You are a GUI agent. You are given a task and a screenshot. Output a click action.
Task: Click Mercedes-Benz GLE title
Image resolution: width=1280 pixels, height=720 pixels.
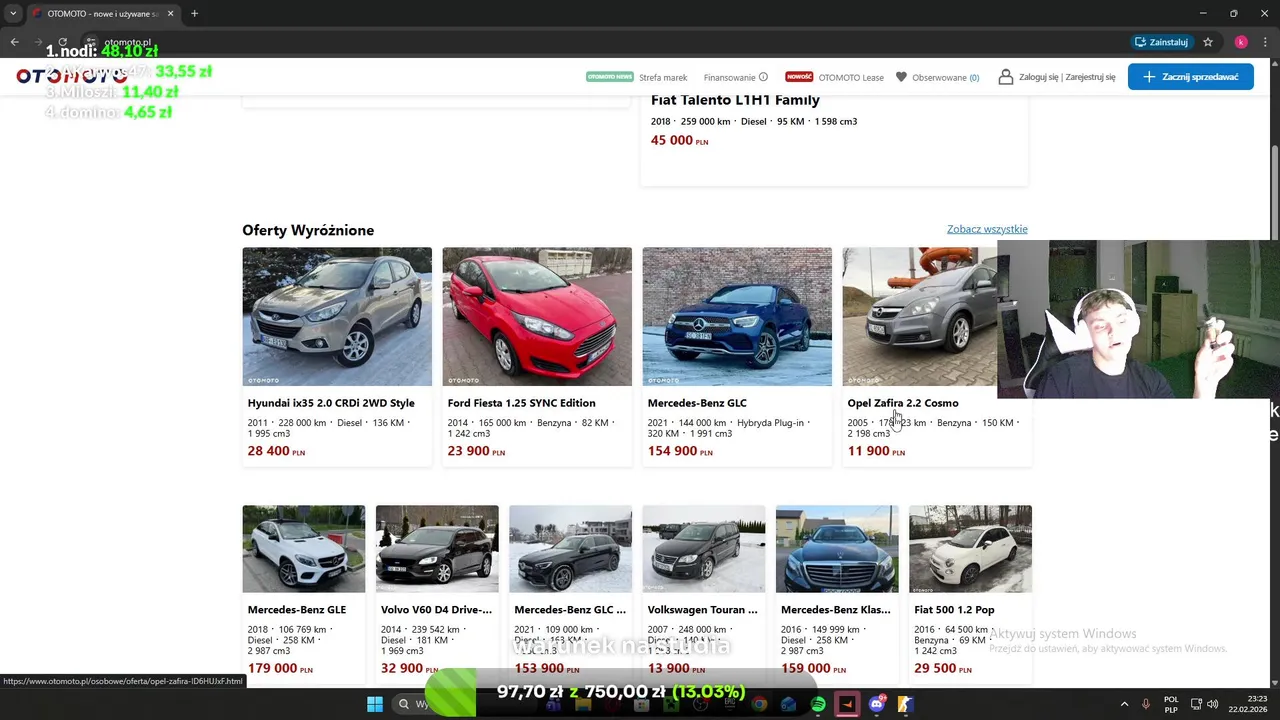coord(297,610)
